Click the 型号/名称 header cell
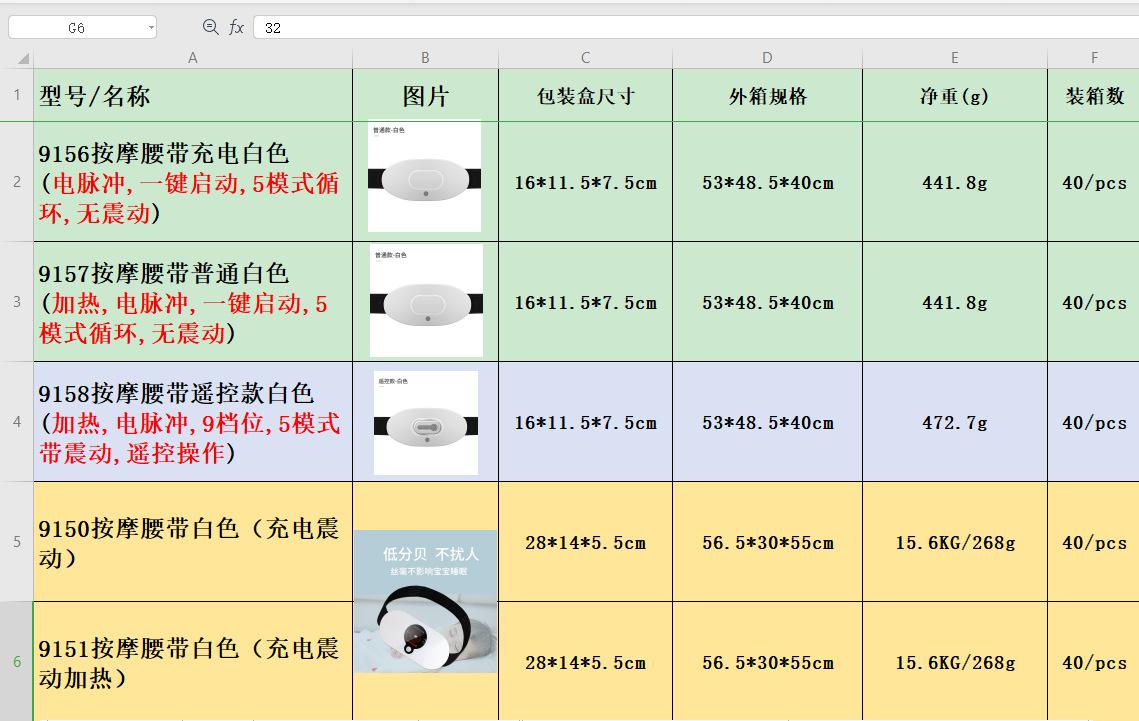The height and width of the screenshot is (721, 1139). pyautogui.click(x=192, y=95)
